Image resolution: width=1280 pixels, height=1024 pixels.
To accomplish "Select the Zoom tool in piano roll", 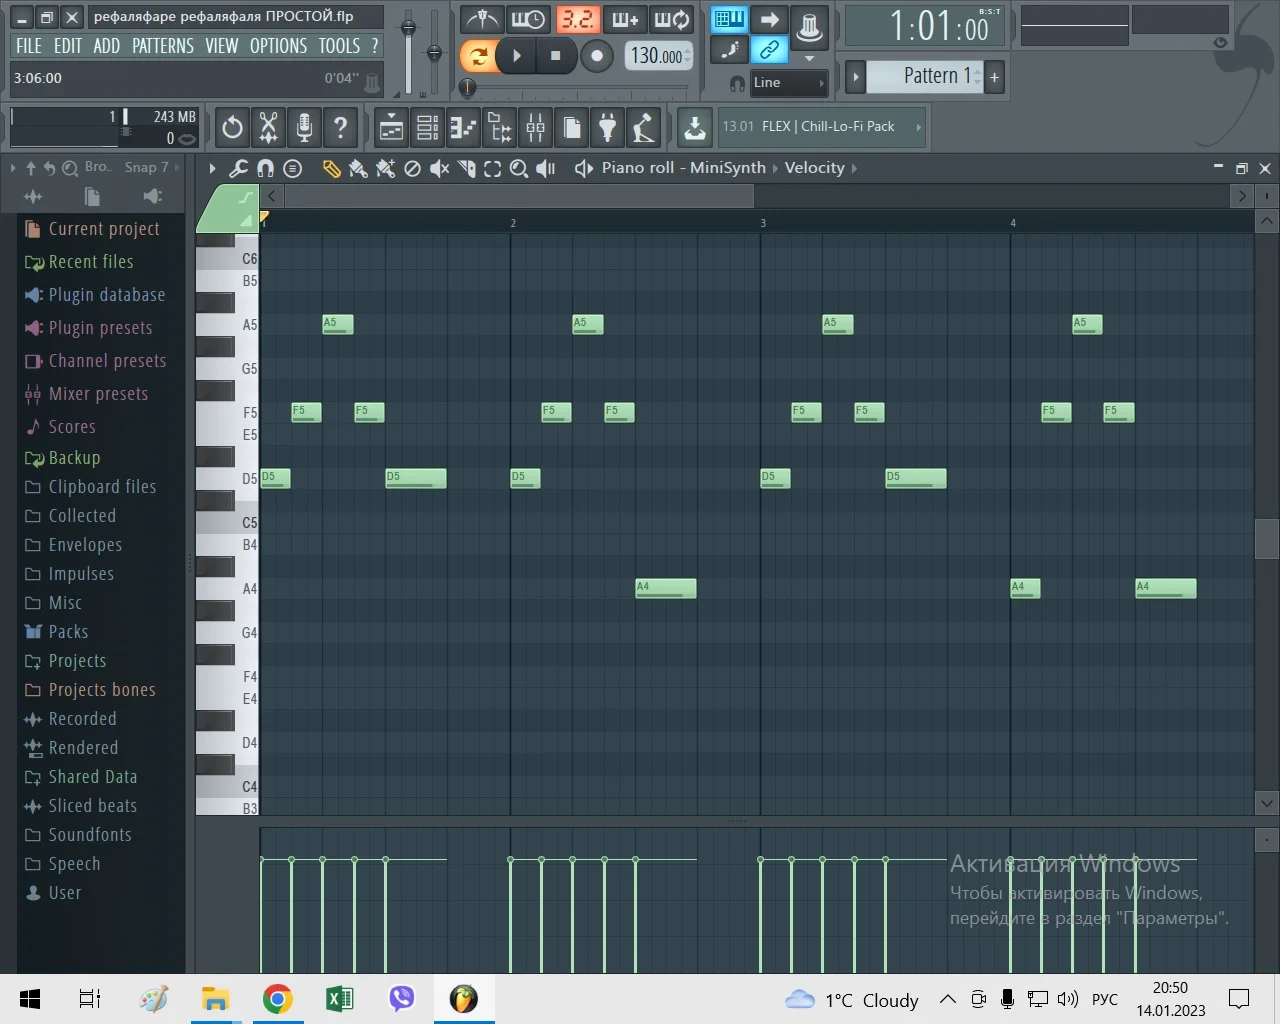I will click(x=518, y=169).
